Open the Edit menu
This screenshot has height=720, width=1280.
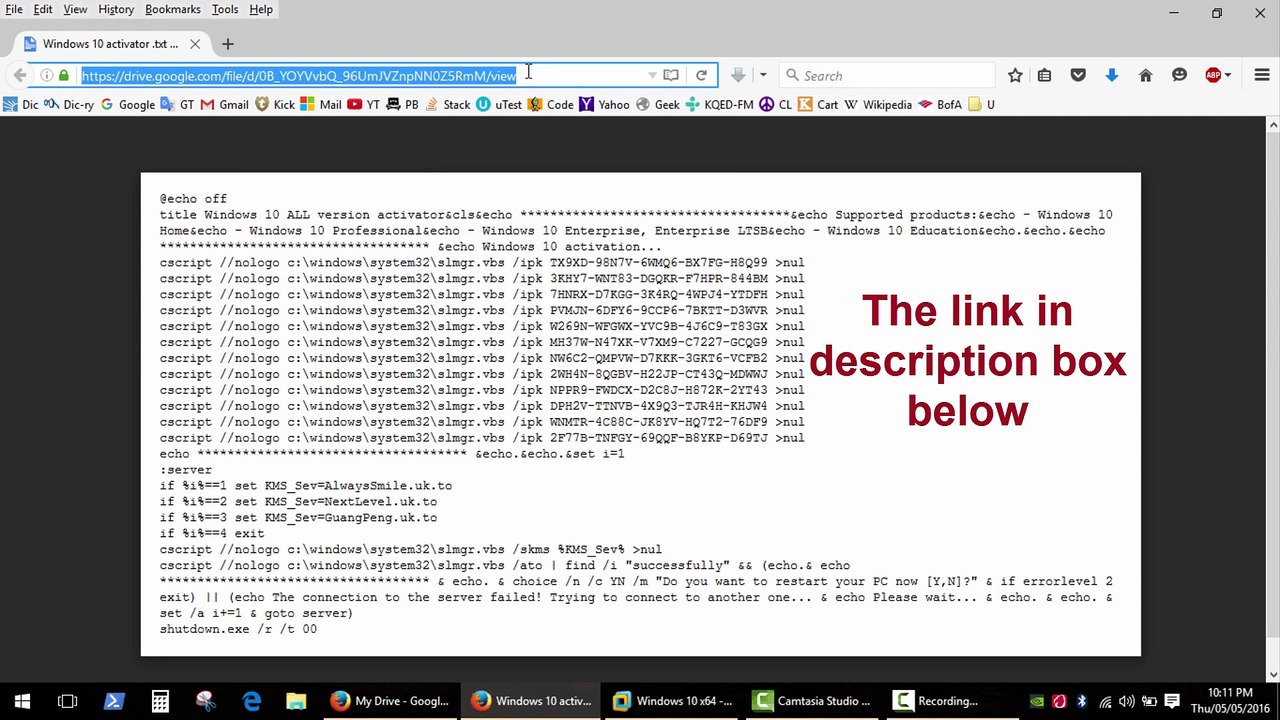(43, 9)
